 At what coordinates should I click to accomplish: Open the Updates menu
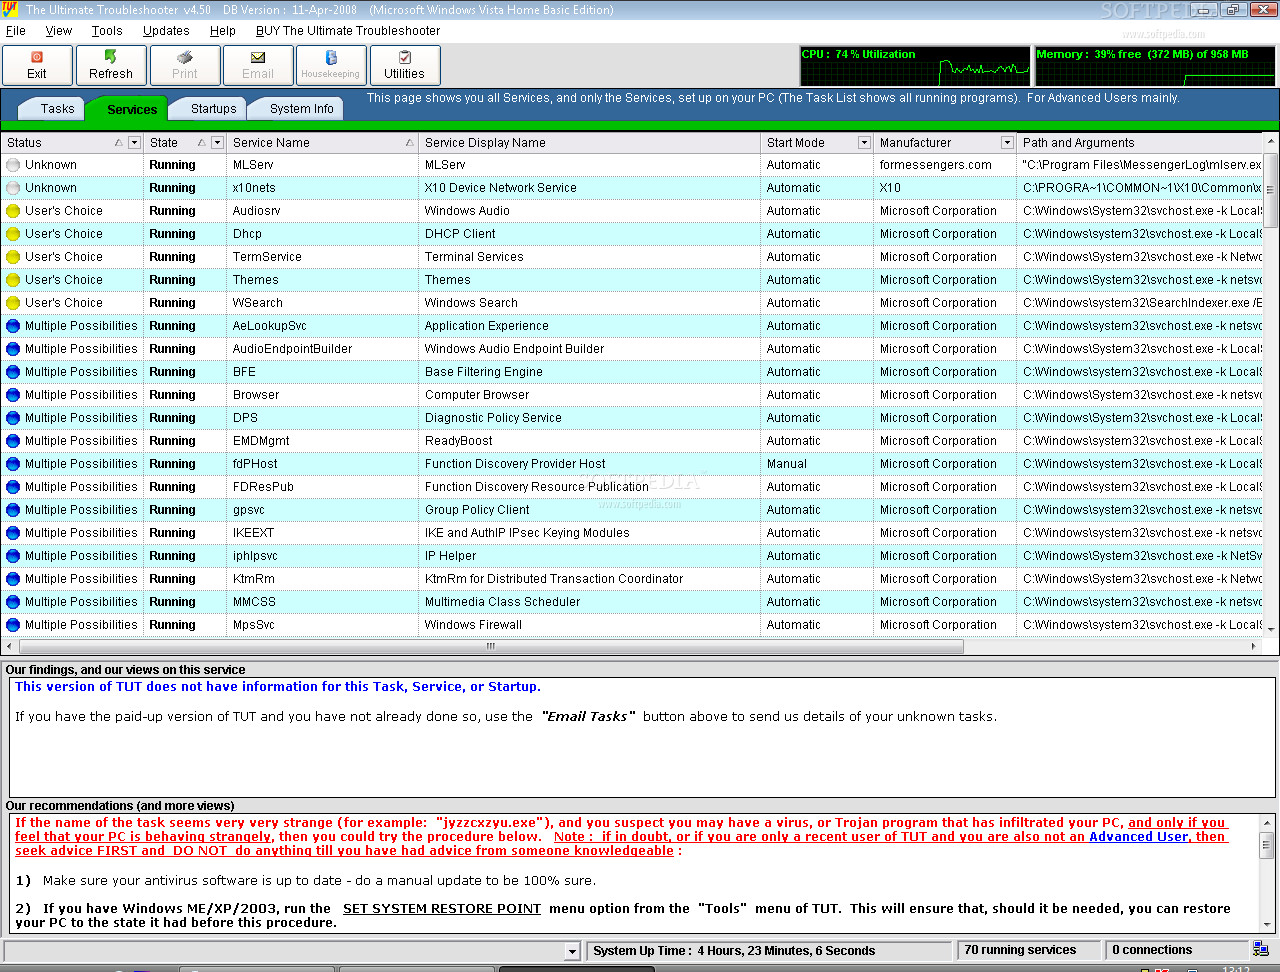coord(166,31)
